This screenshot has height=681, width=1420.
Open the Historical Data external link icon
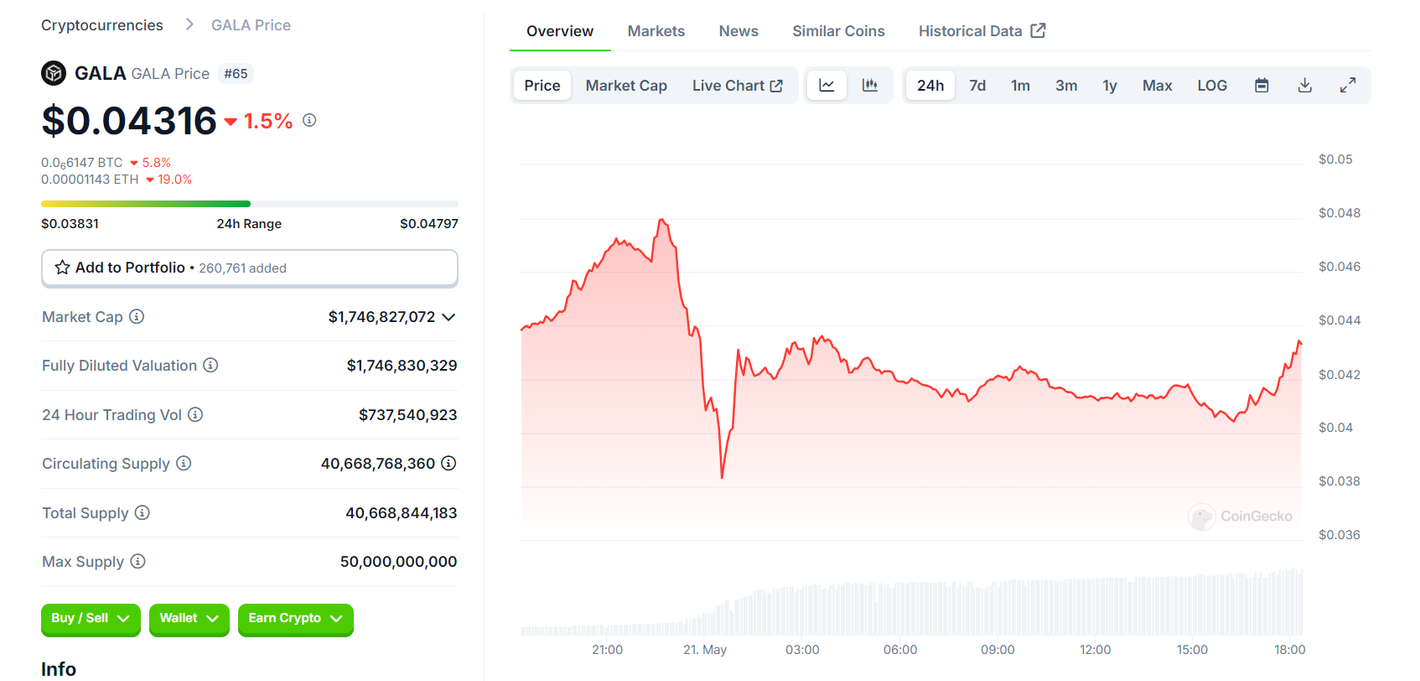1038,30
